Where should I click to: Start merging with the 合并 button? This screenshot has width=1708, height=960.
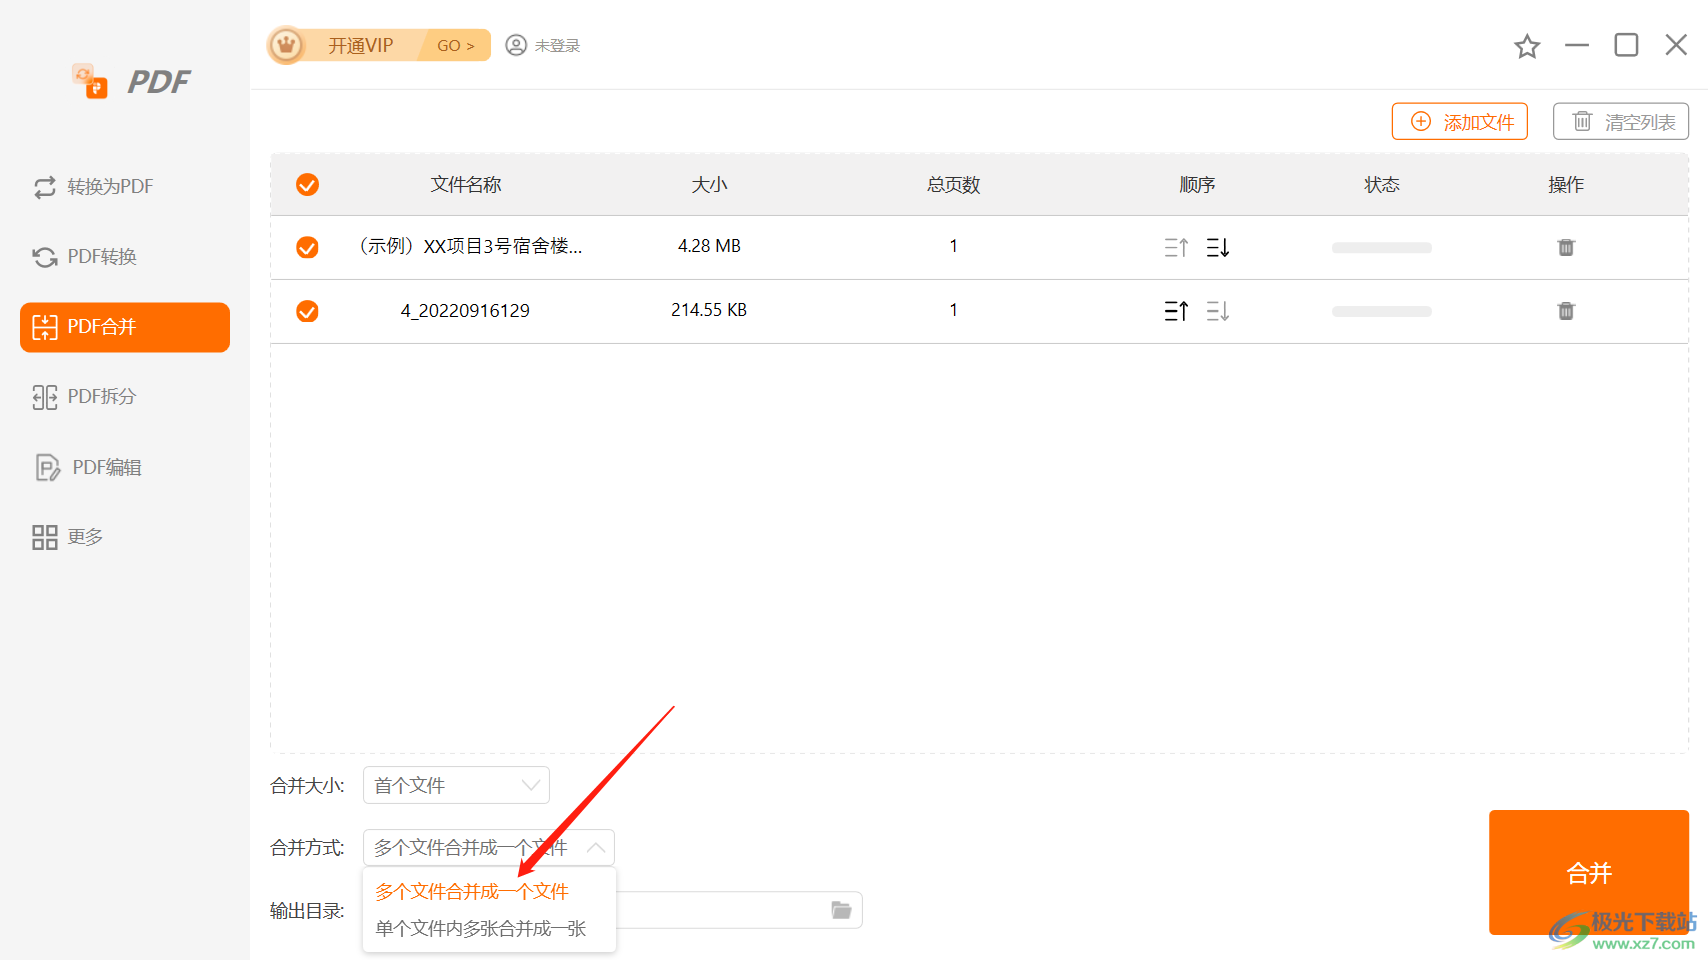1589,872
